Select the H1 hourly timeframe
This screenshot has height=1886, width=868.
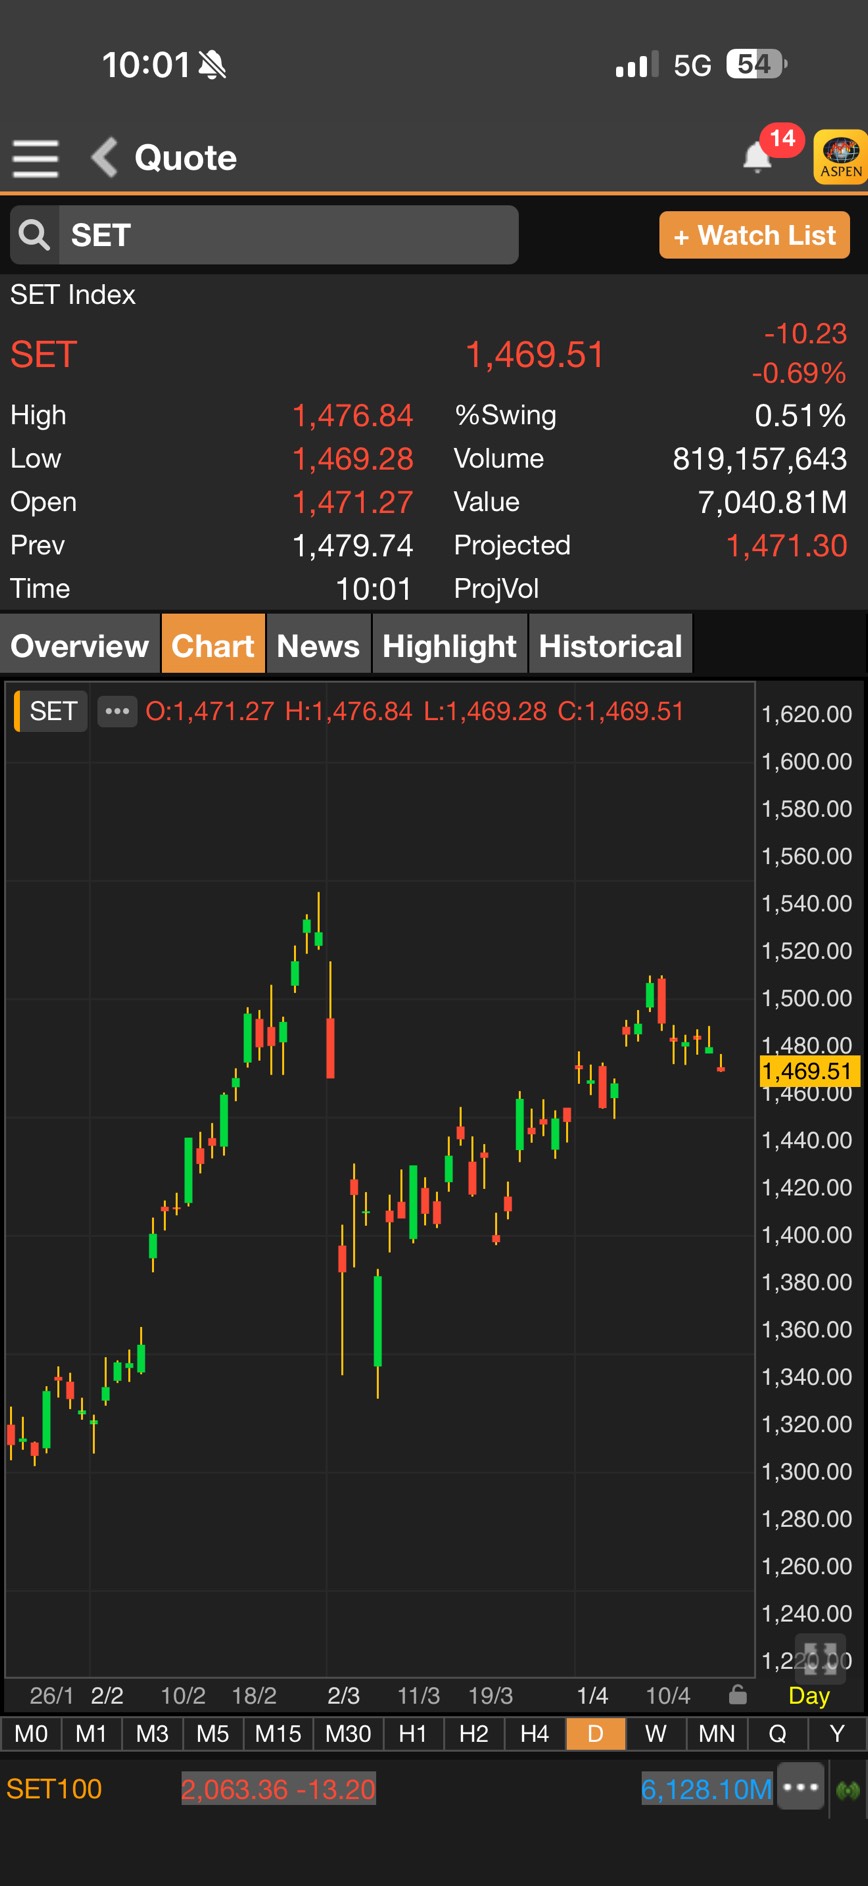[412, 1733]
